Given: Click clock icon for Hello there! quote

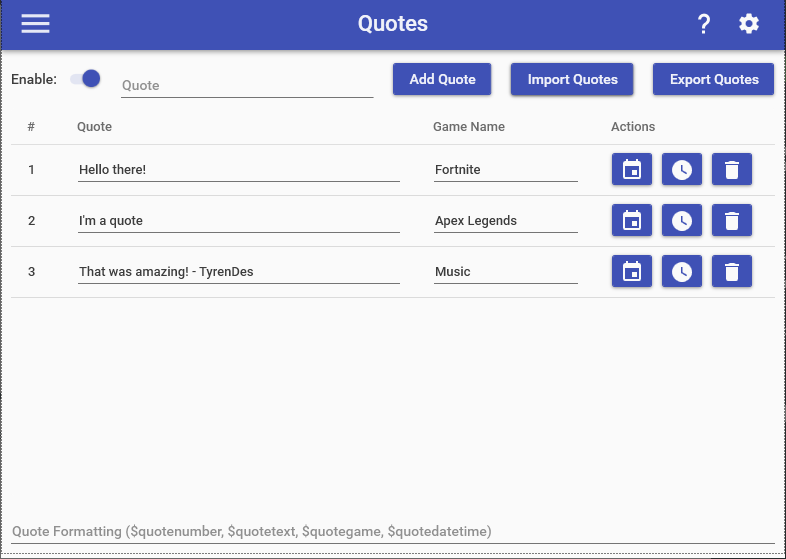Looking at the screenshot, I should (681, 170).
